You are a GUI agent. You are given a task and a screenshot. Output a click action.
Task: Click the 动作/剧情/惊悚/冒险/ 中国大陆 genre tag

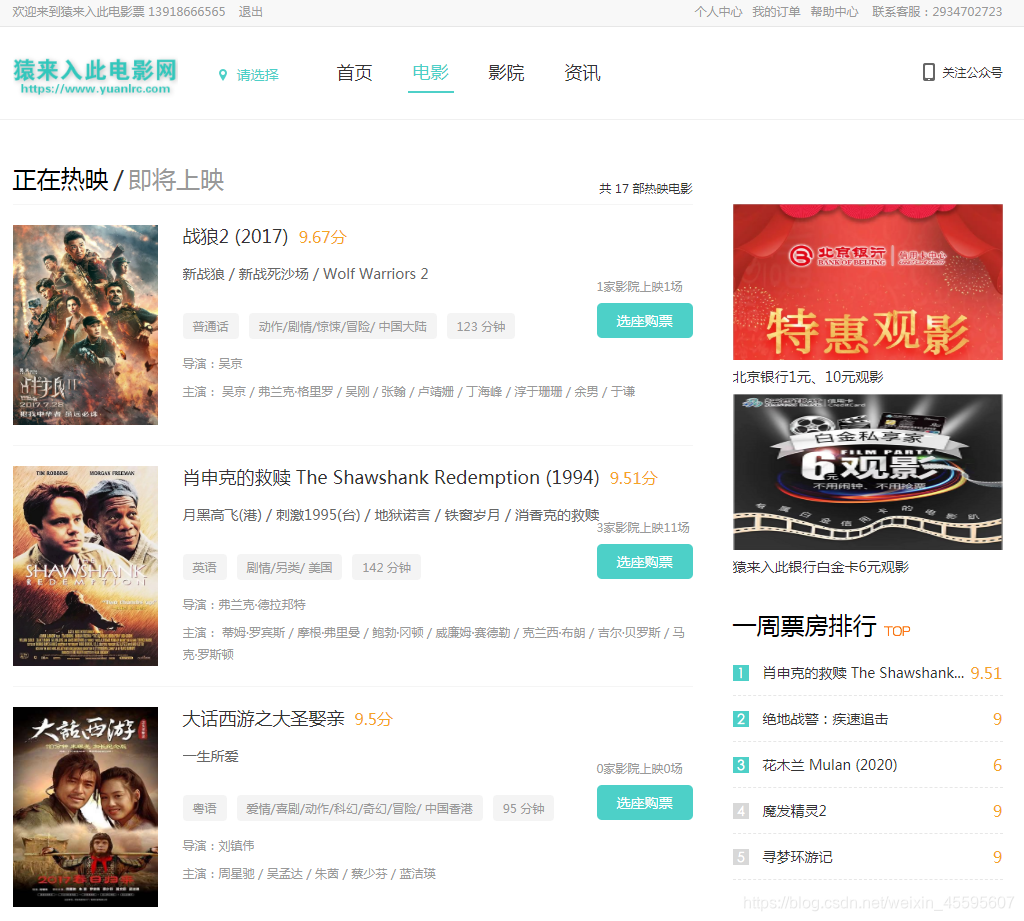[342, 327]
